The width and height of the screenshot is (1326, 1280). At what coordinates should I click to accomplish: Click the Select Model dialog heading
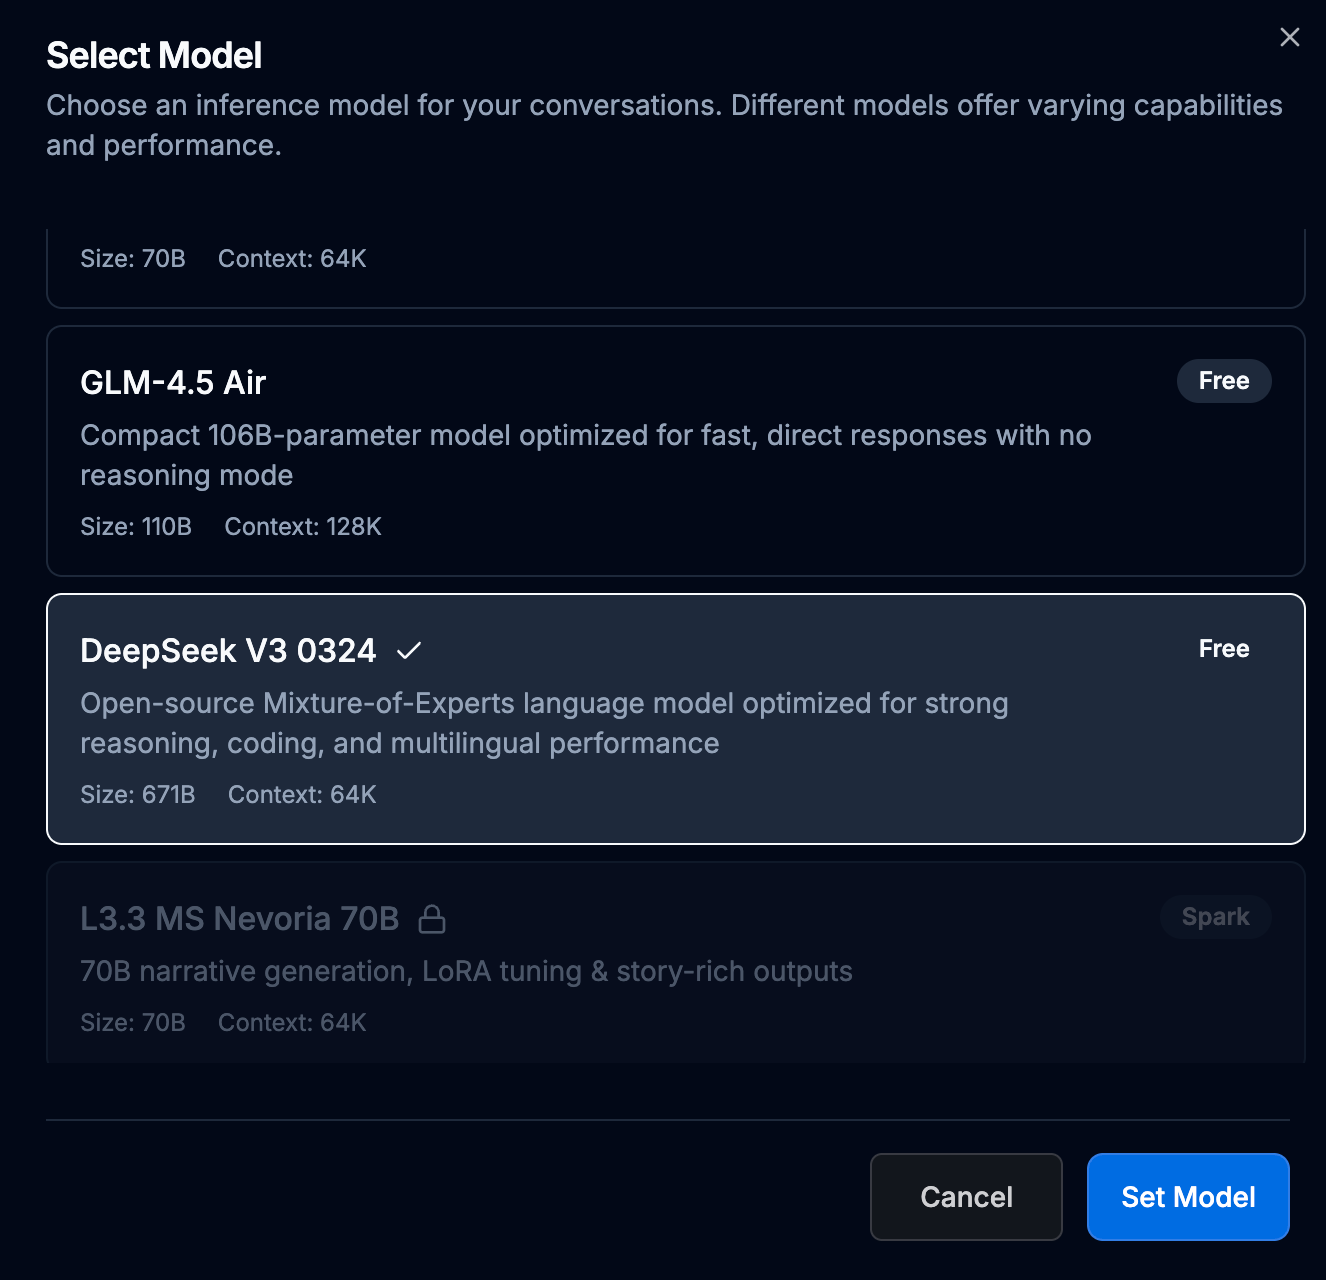pos(154,56)
